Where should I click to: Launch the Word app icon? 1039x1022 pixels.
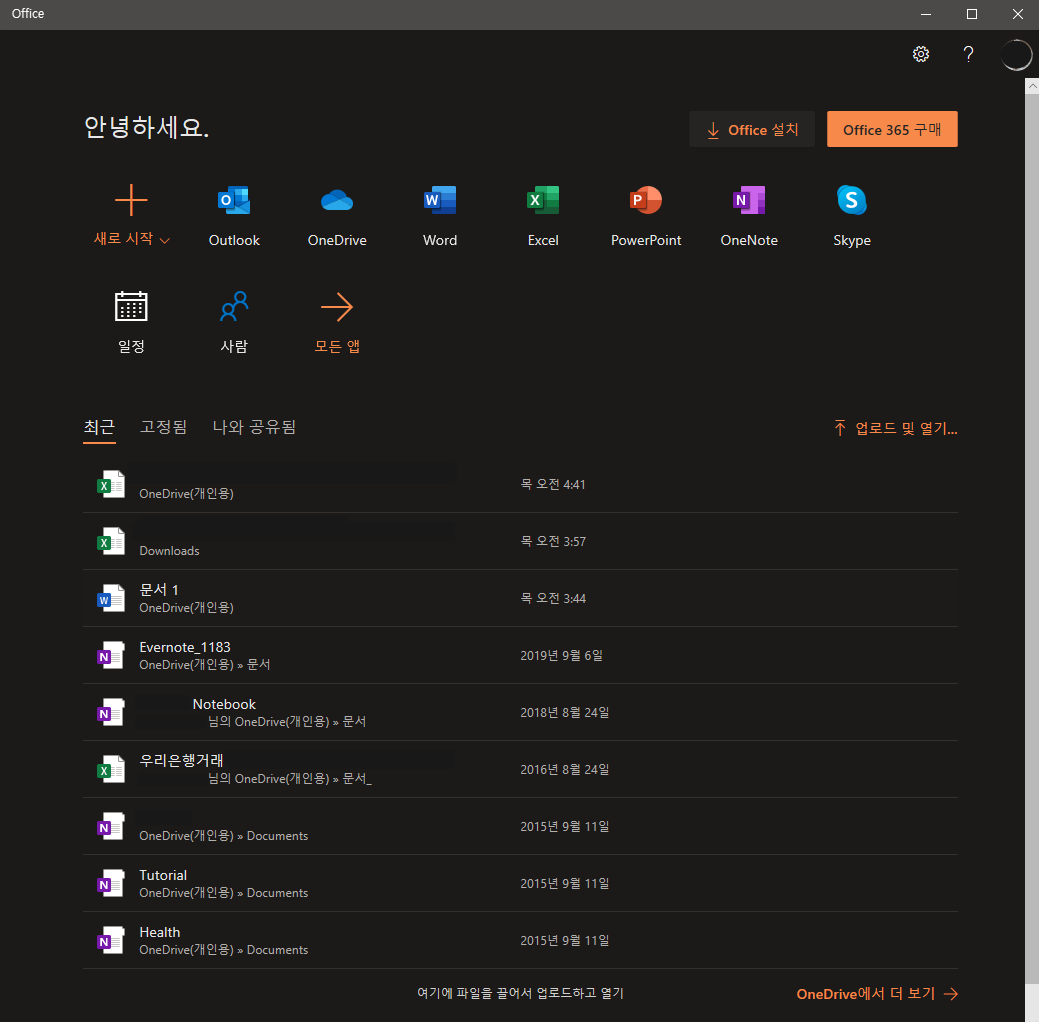tap(440, 200)
